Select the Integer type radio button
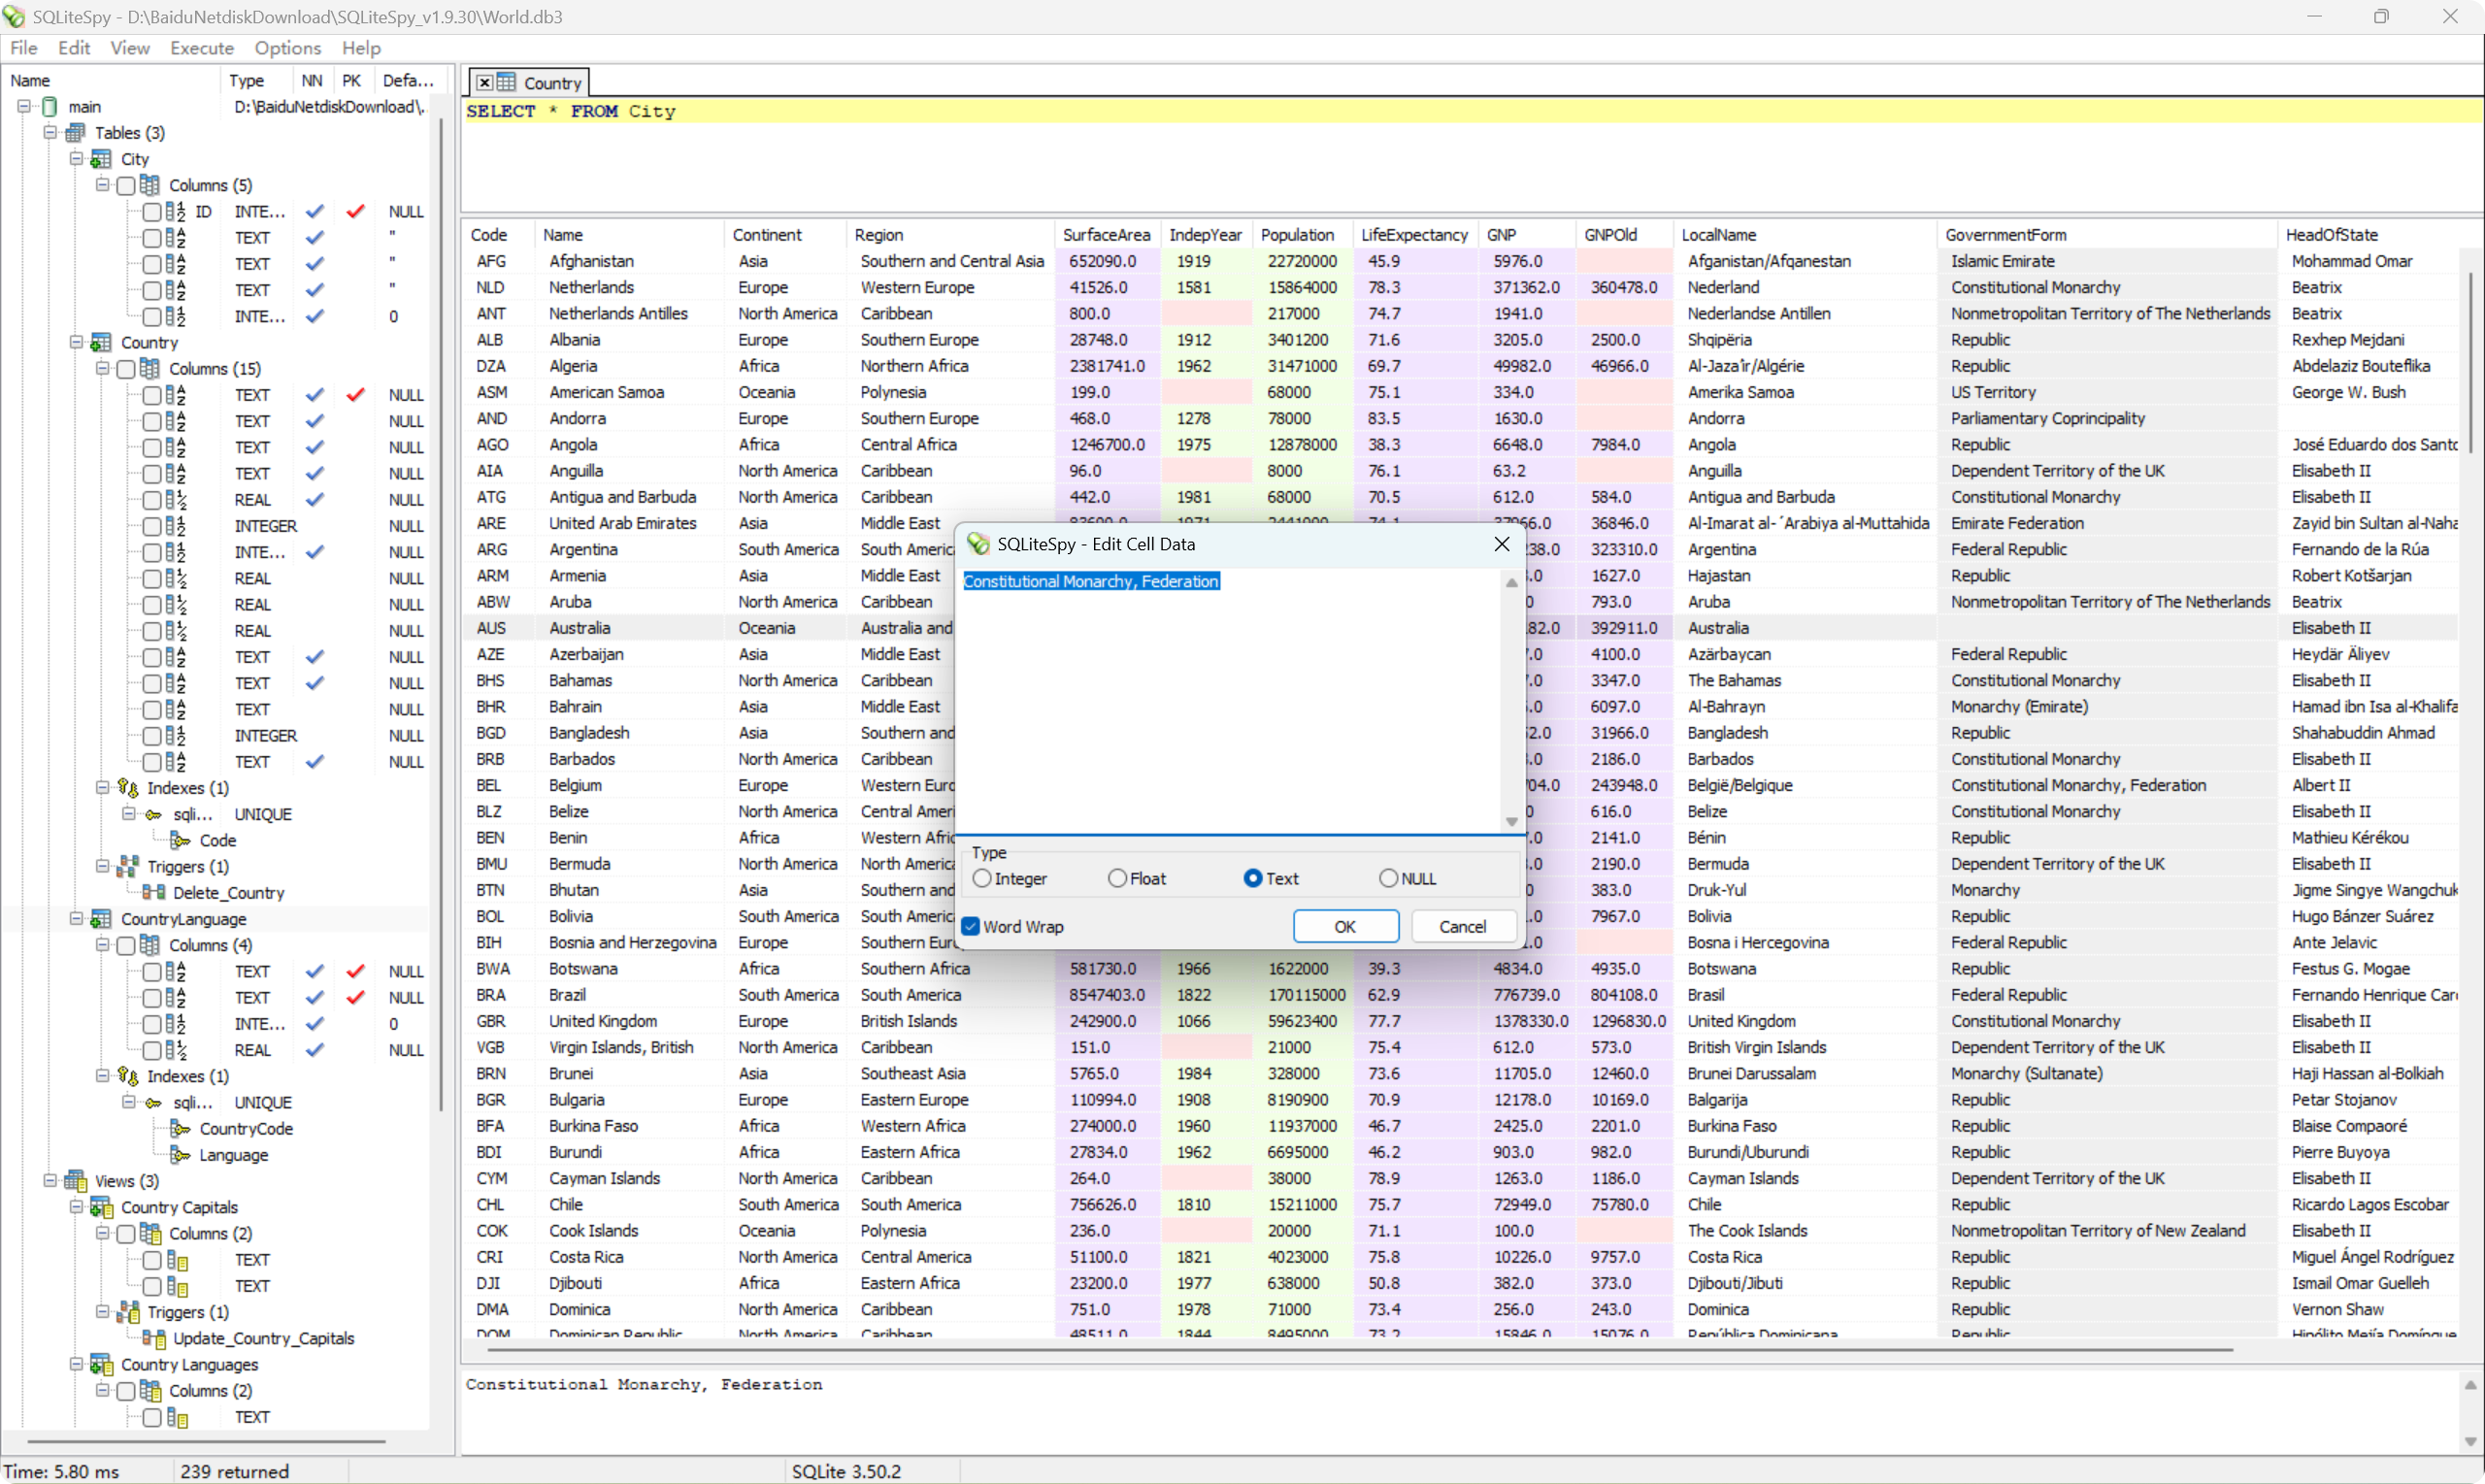 [x=982, y=878]
